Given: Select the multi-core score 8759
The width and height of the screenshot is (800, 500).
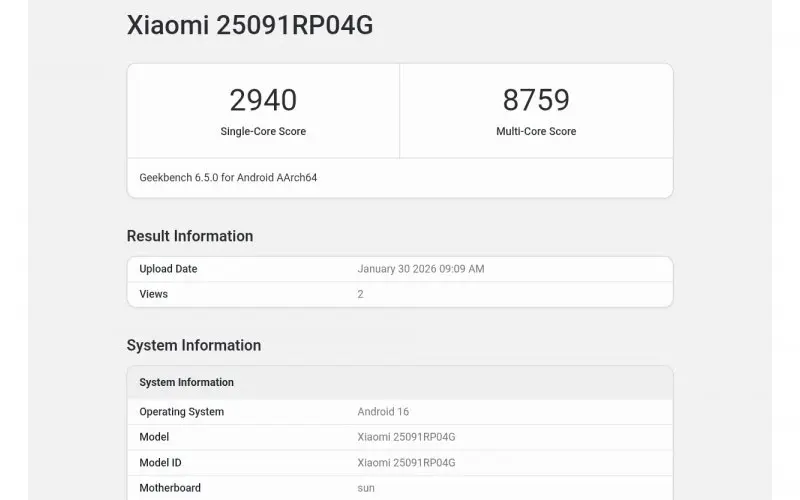Looking at the screenshot, I should click(x=536, y=99).
